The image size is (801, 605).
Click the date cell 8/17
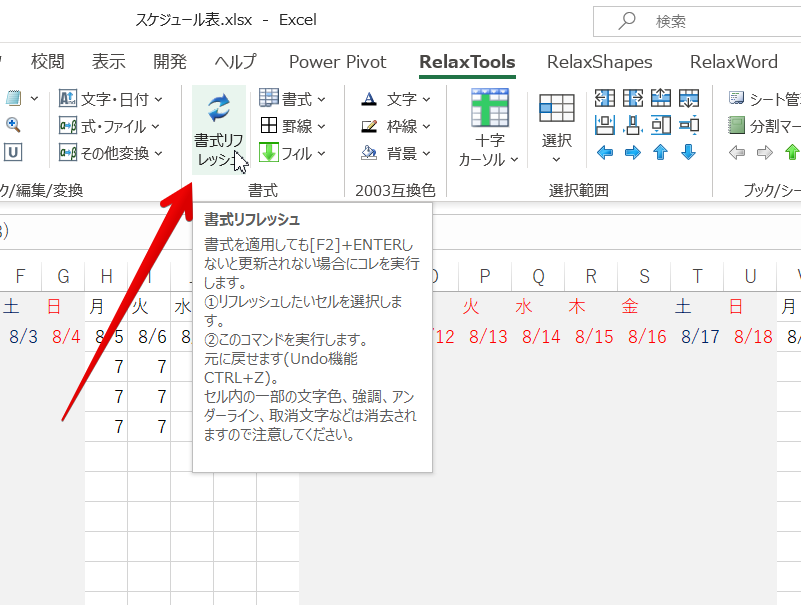pos(698,337)
